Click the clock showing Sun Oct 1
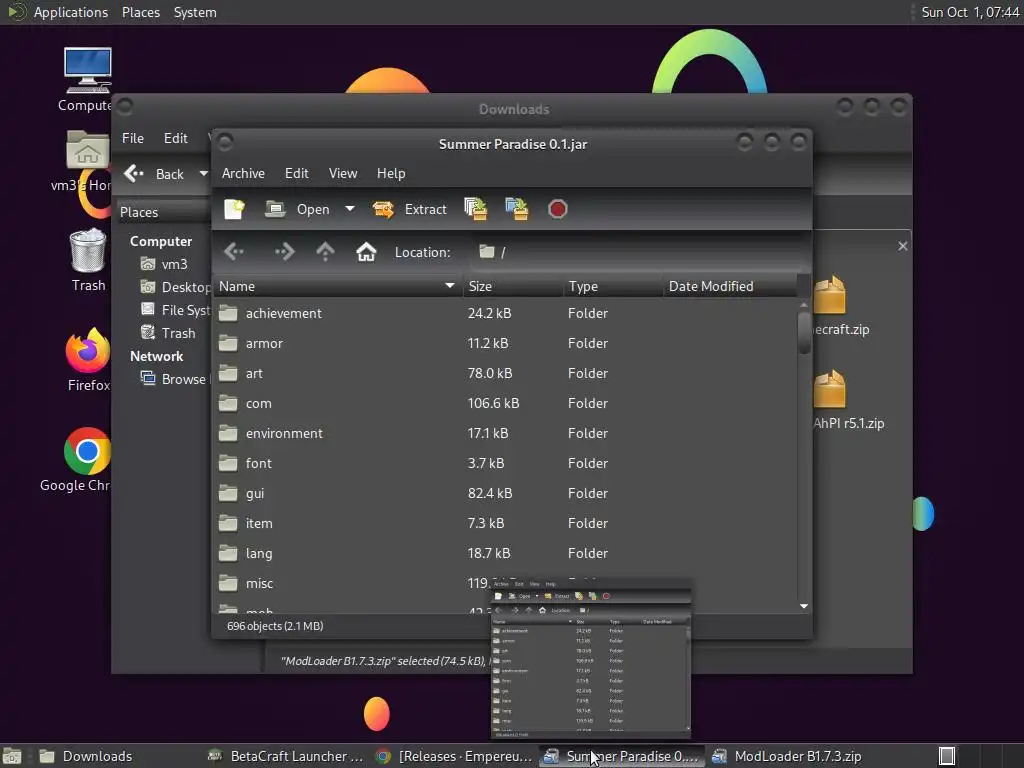This screenshot has height=768, width=1024. (970, 12)
